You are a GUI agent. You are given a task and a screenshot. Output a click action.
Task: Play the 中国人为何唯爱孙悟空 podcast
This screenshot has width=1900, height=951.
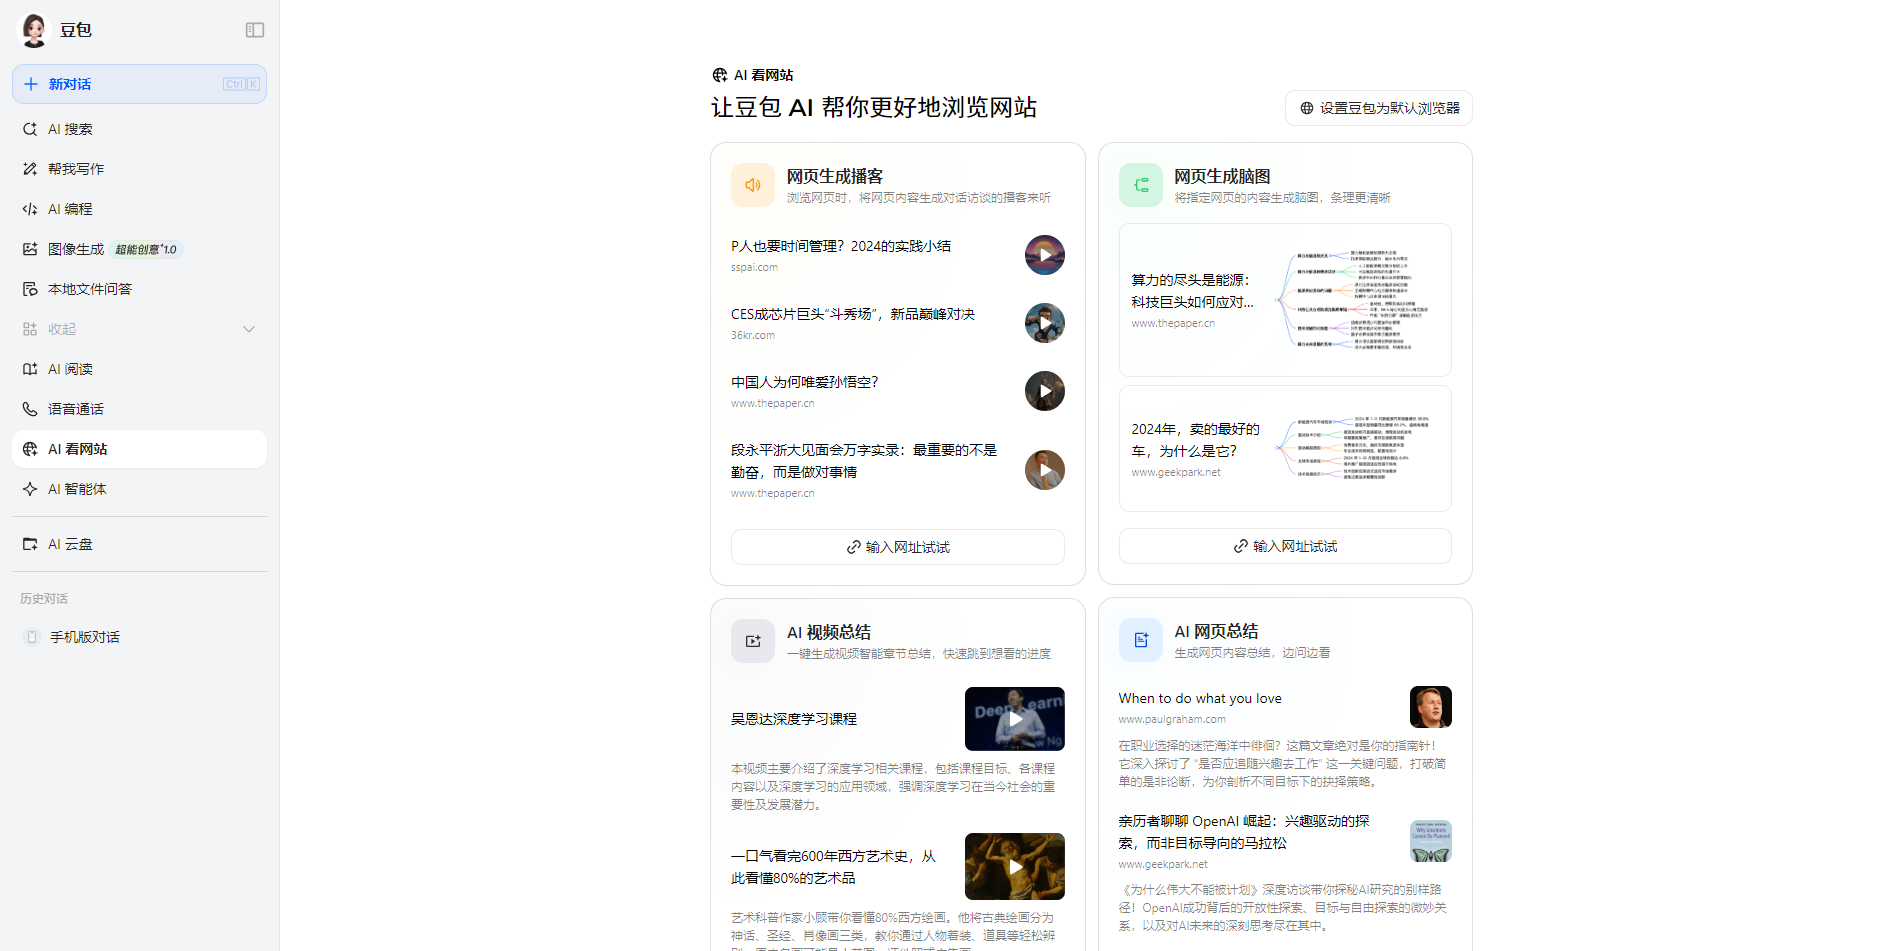point(1045,391)
